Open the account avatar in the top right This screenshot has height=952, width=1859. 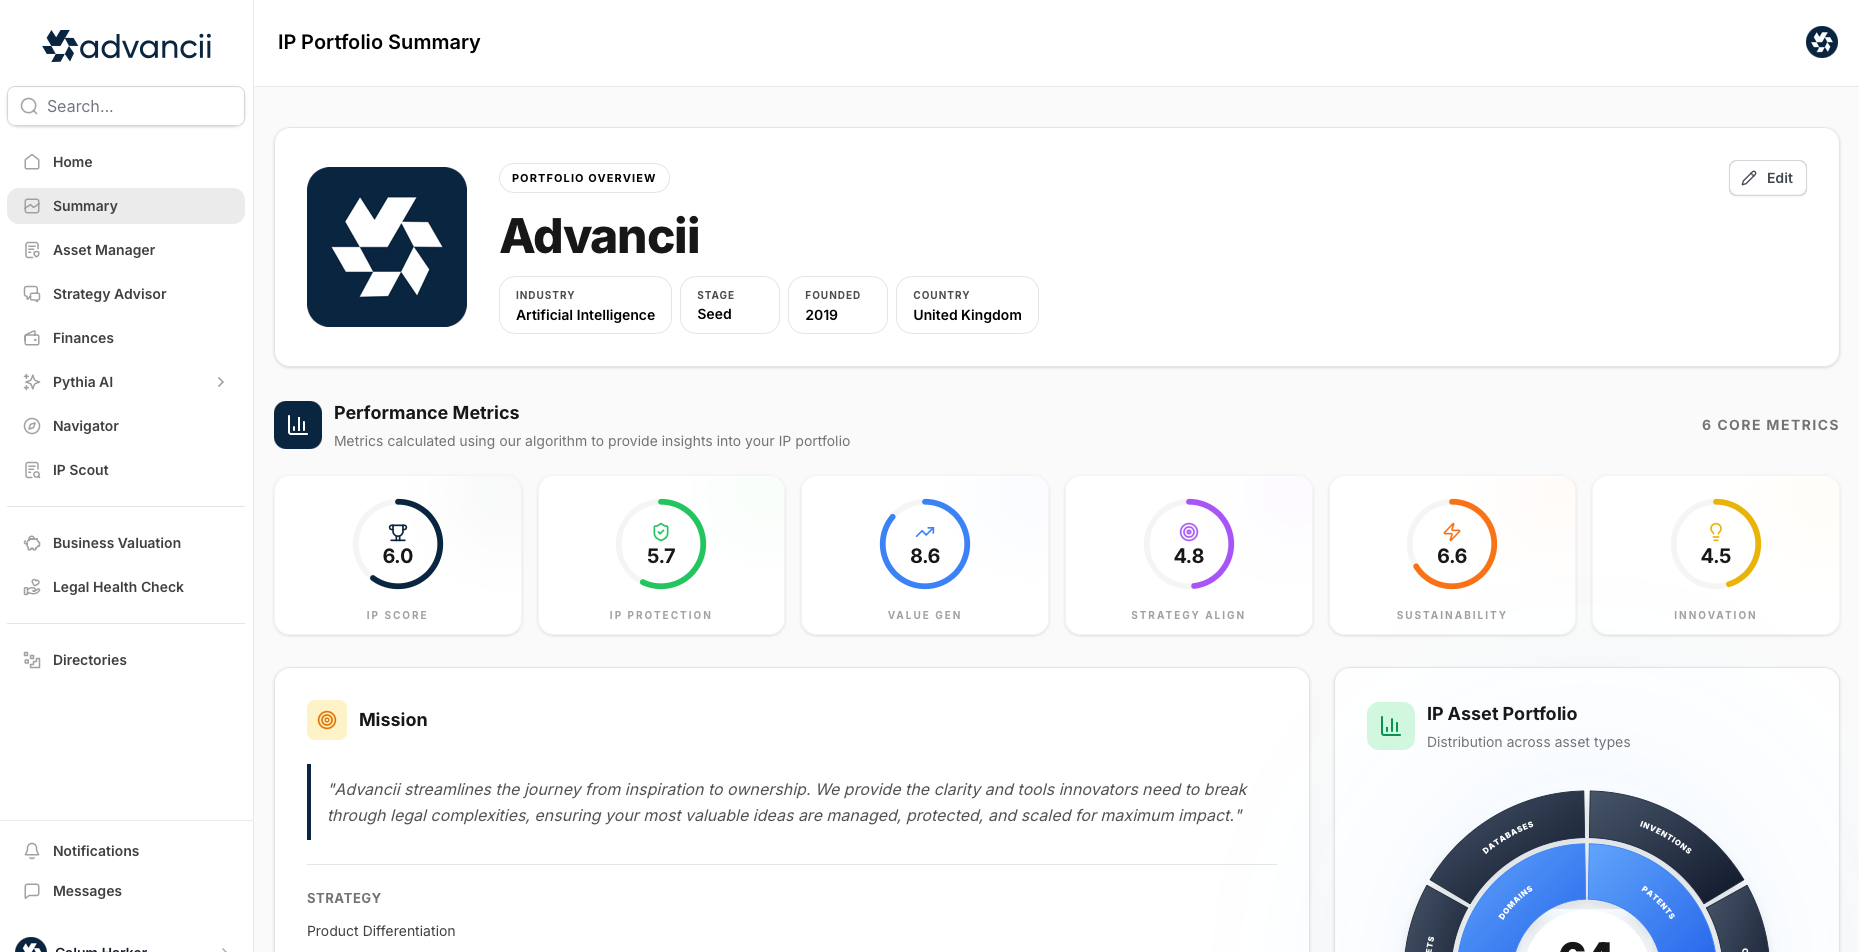click(x=1821, y=42)
